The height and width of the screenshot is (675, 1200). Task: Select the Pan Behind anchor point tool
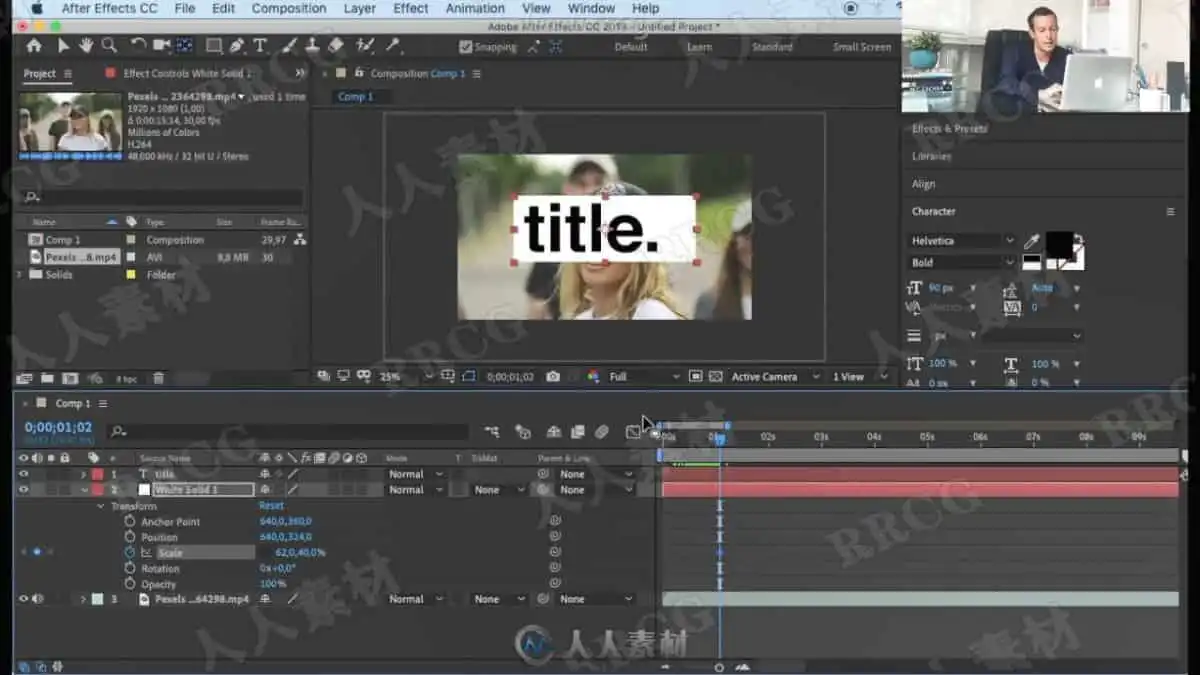pos(184,46)
